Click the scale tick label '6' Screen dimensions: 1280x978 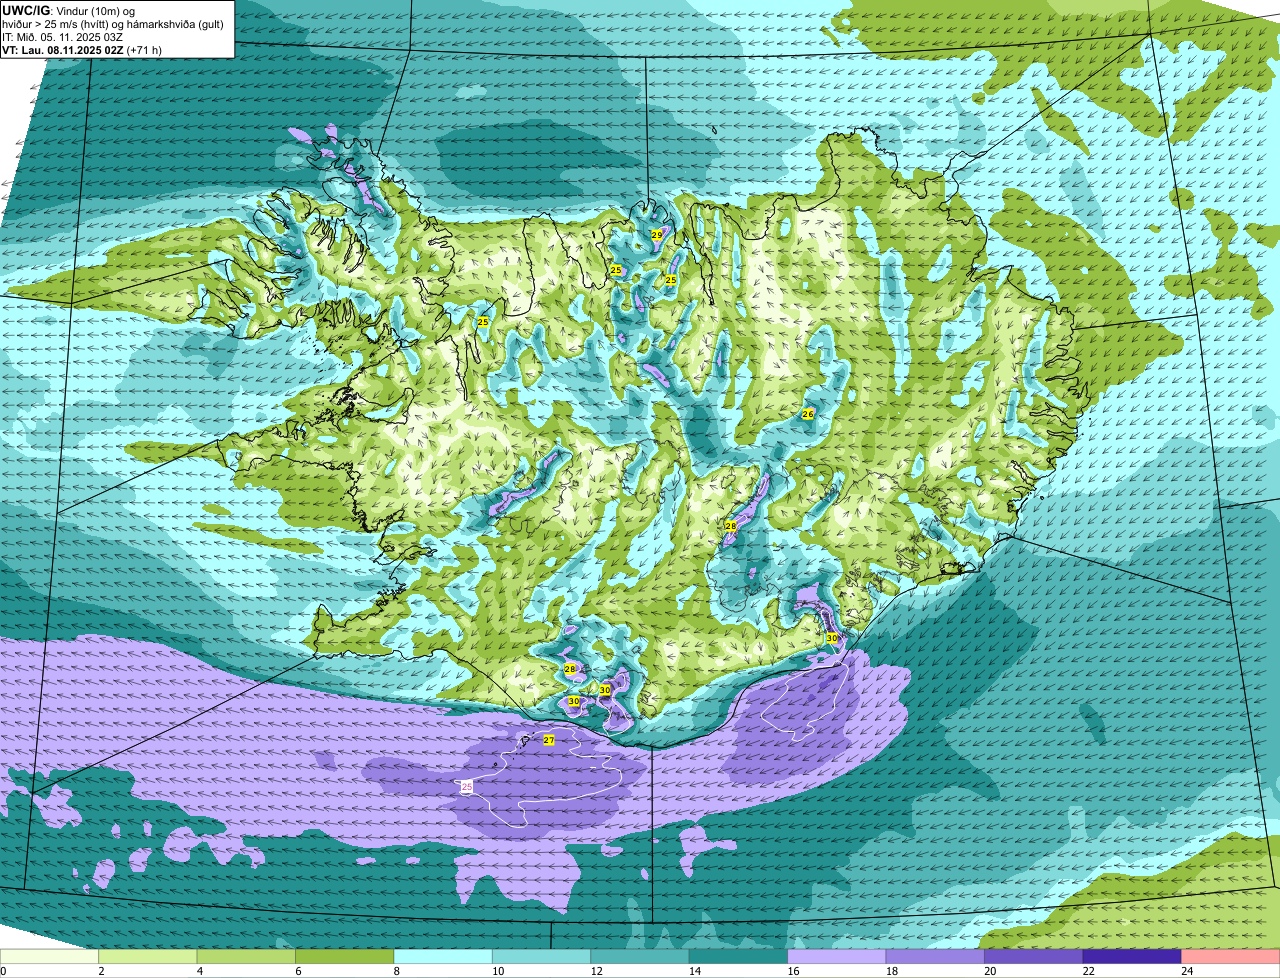pyautogui.click(x=297, y=971)
